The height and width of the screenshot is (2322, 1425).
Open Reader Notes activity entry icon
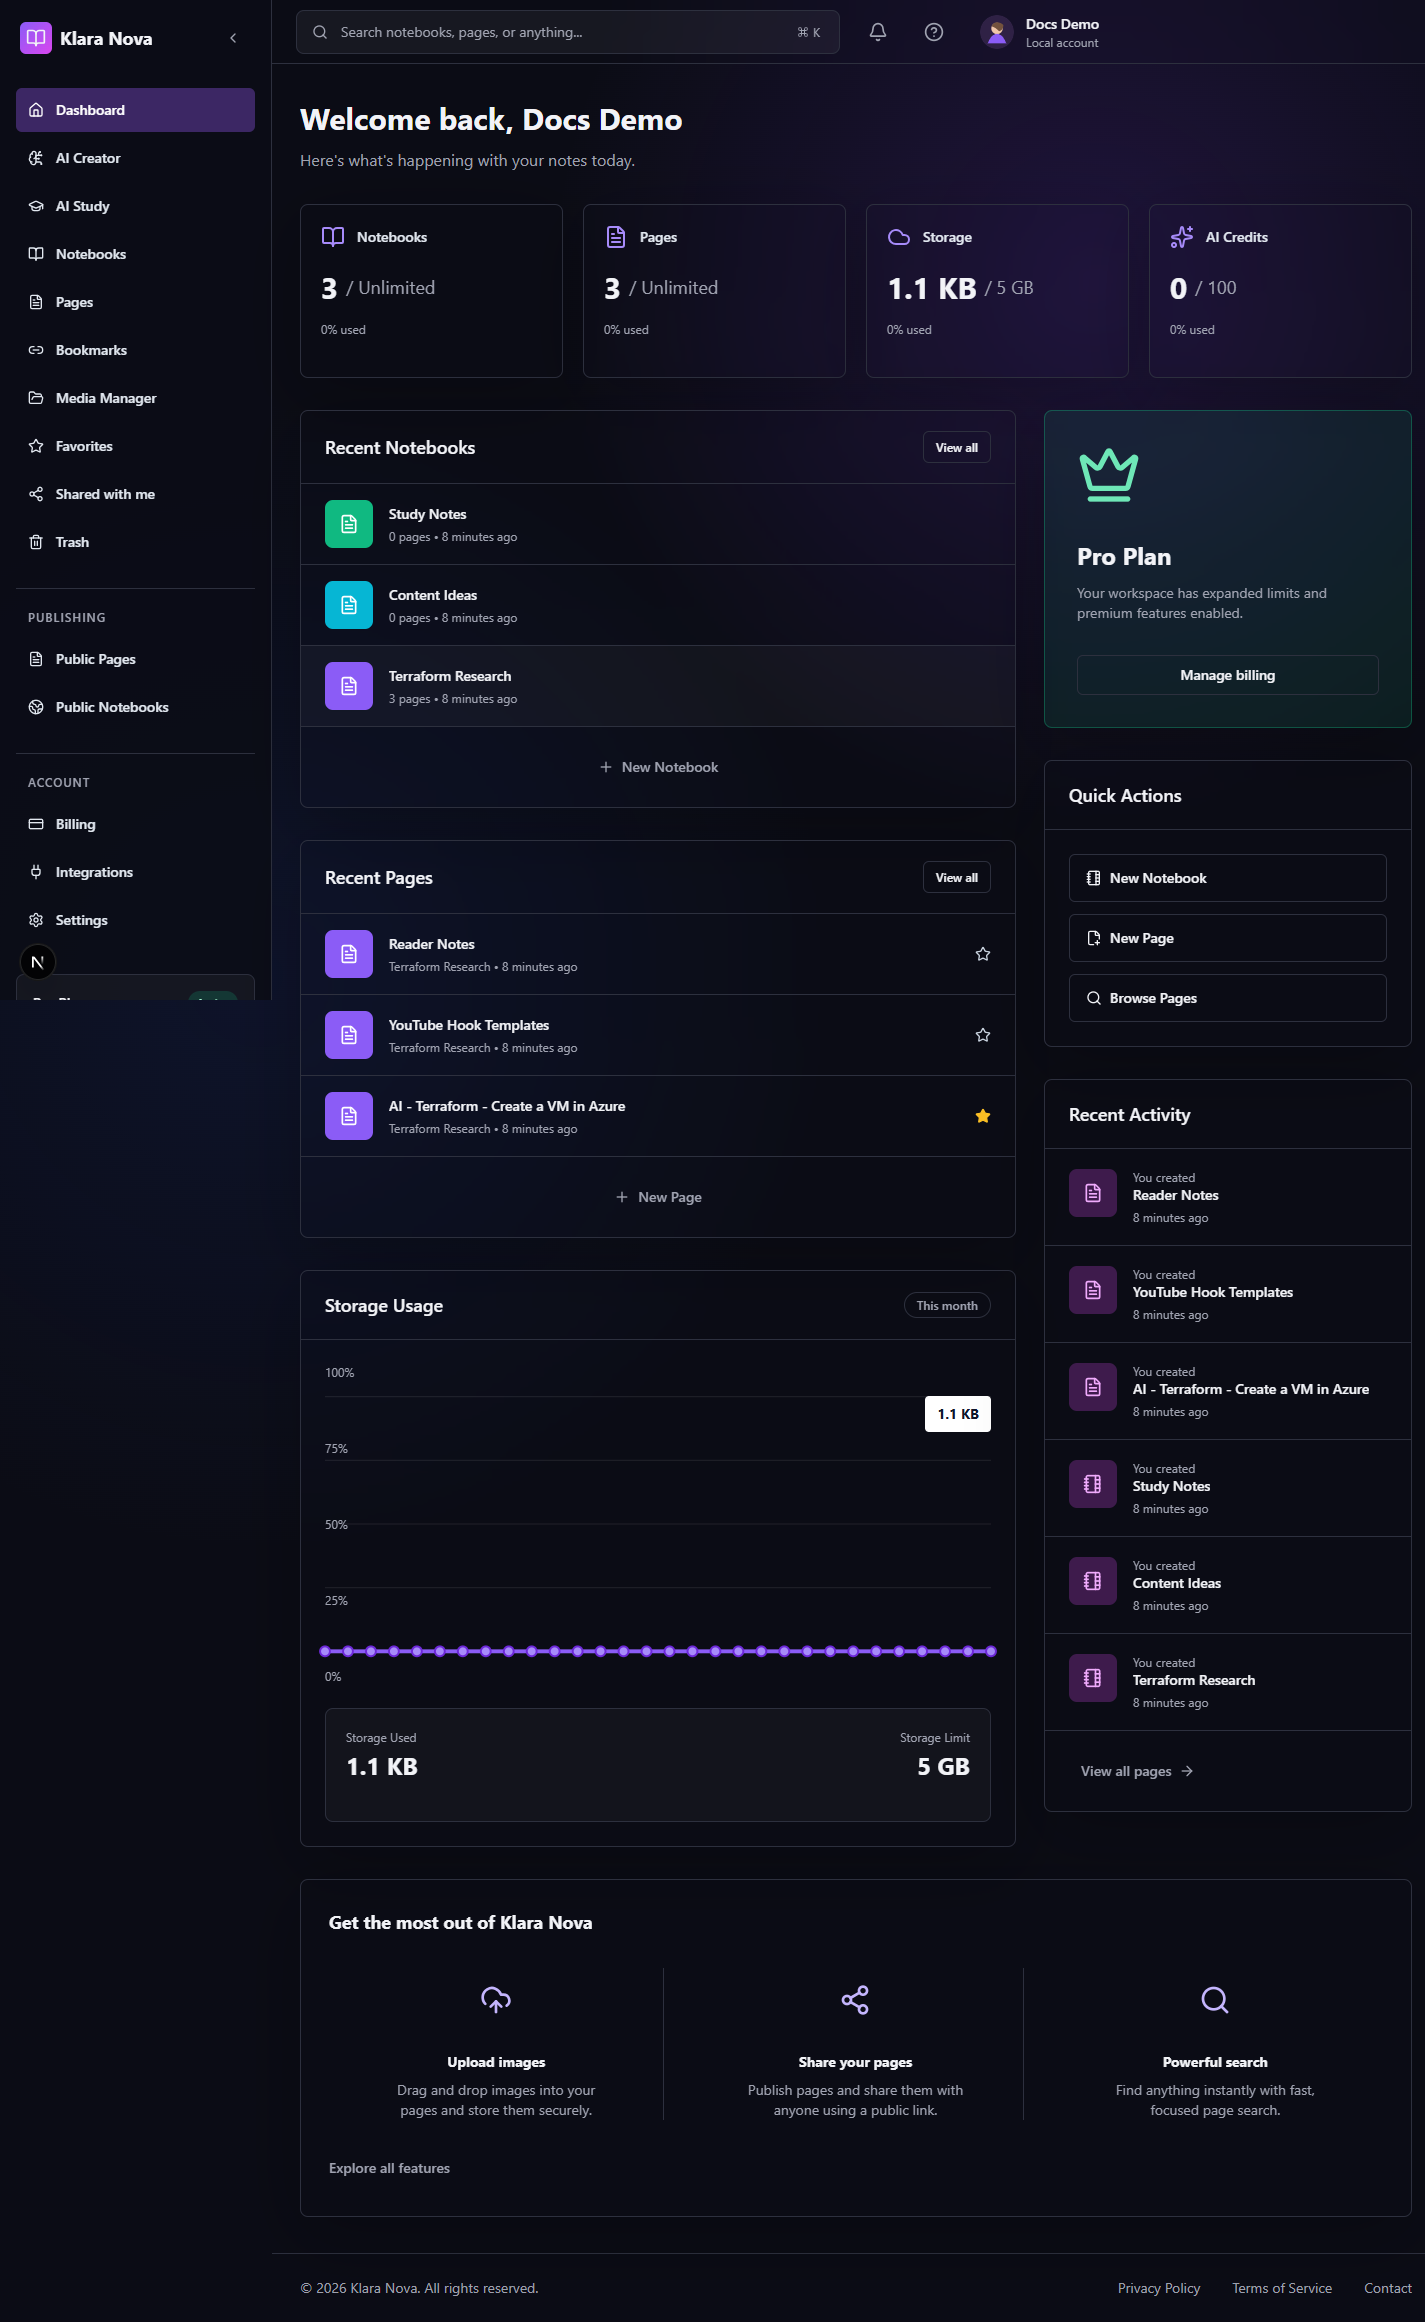1093,1193
